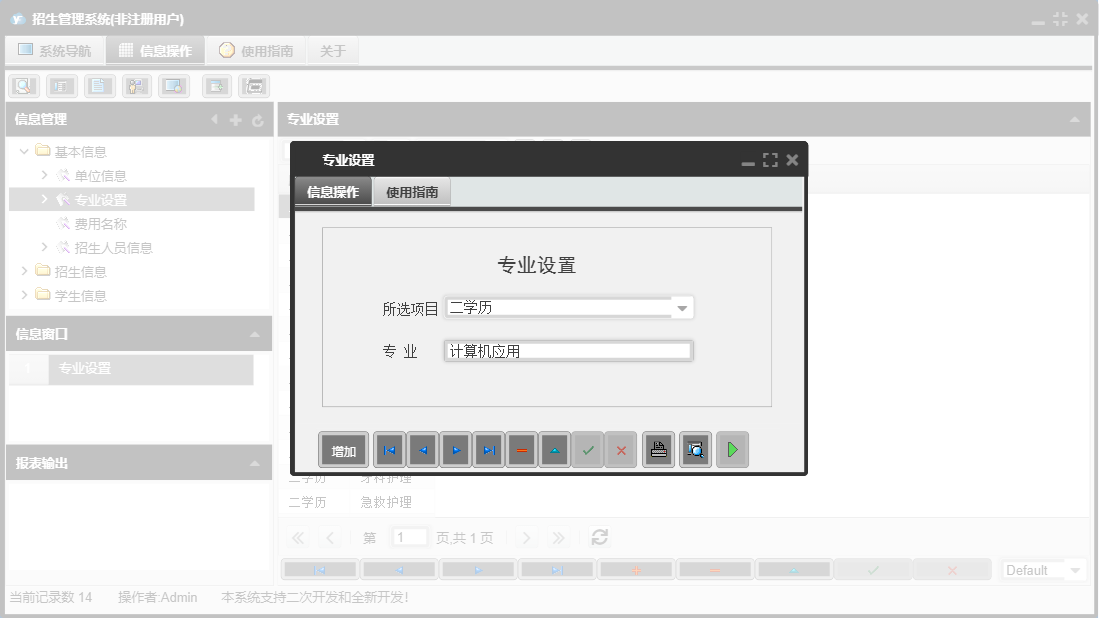Screen dimensions: 1099x618
Task: Open the Default dropdown at bottom right
Action: [x=1043, y=569]
